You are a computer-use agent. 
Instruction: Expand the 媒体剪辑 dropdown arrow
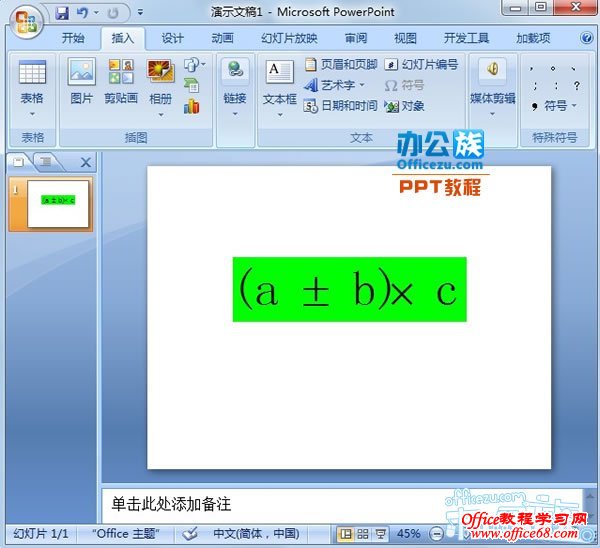pyautogui.click(x=492, y=114)
